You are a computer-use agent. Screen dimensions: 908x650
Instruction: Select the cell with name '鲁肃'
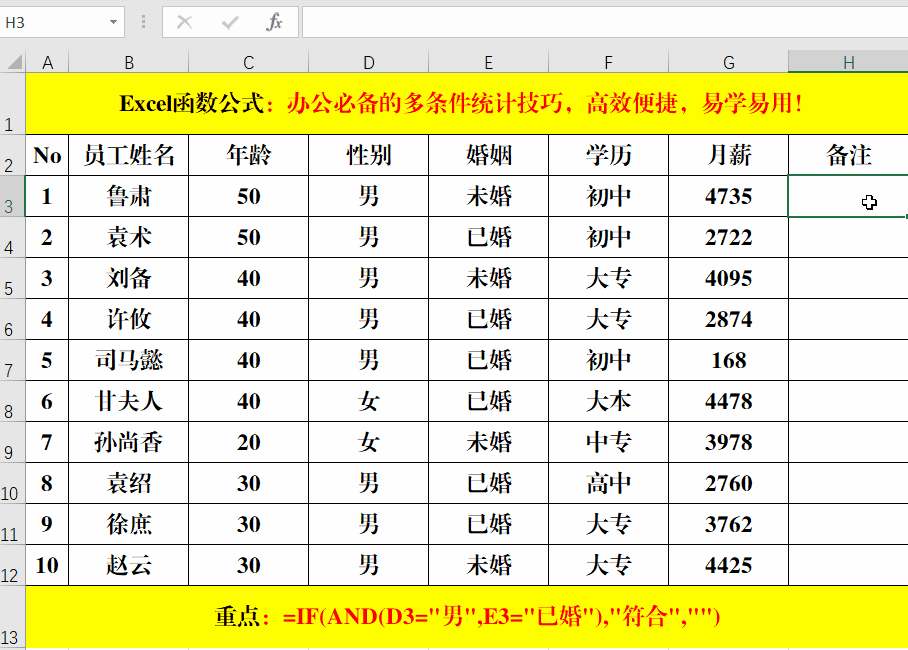129,196
